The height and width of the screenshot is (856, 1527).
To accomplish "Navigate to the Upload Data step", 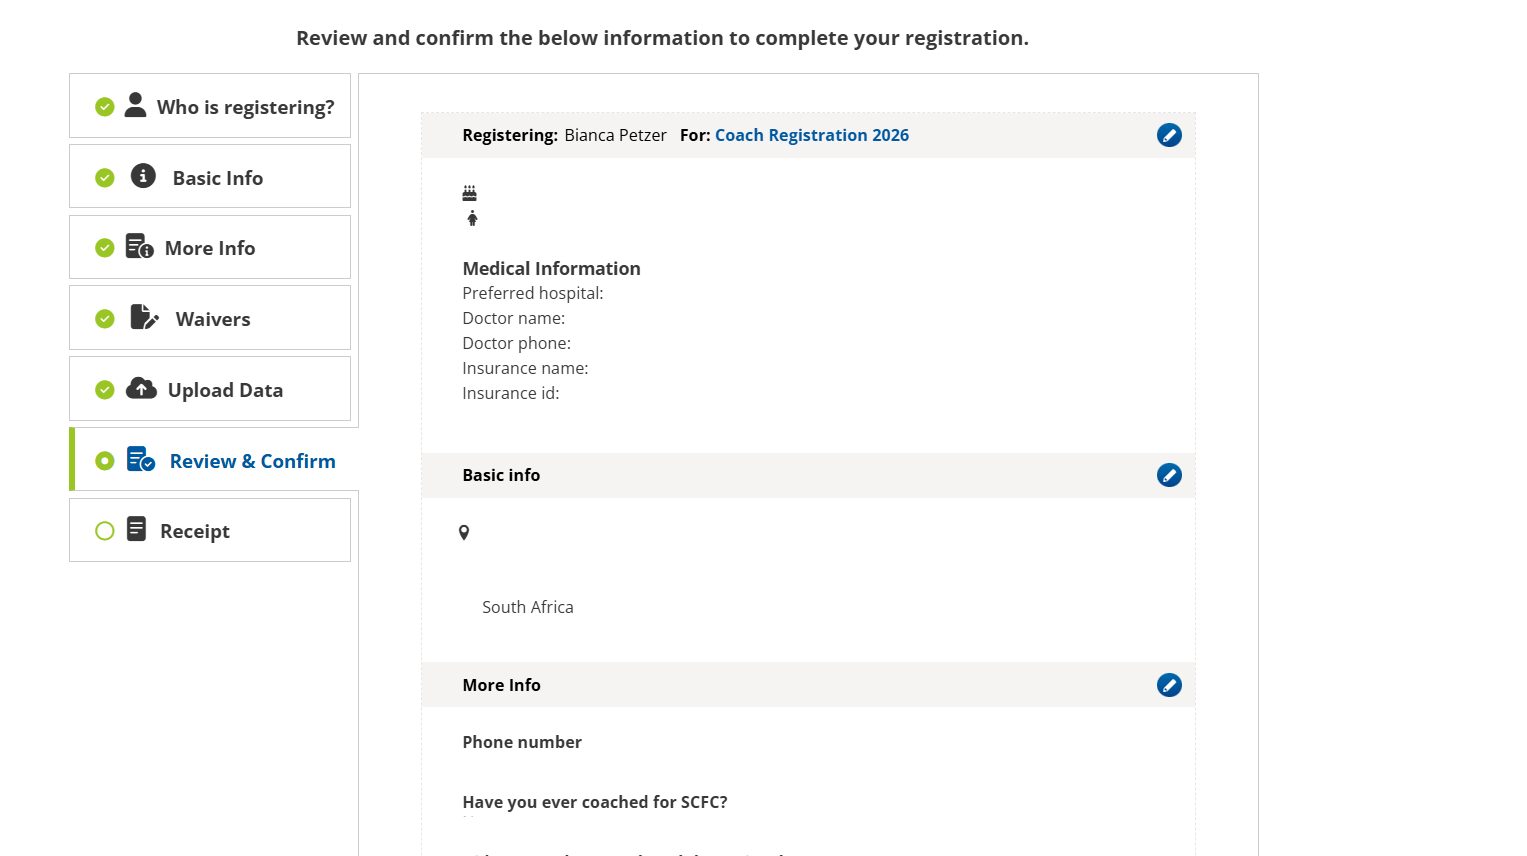I will (x=225, y=390).
